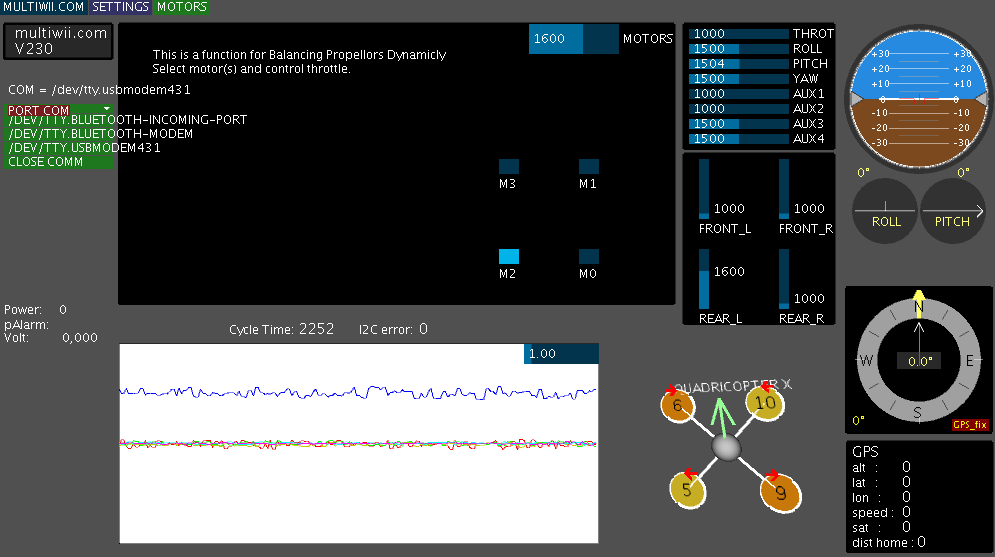The image size is (995, 557).
Task: Toggle the M1 motor selector
Action: pos(589,167)
